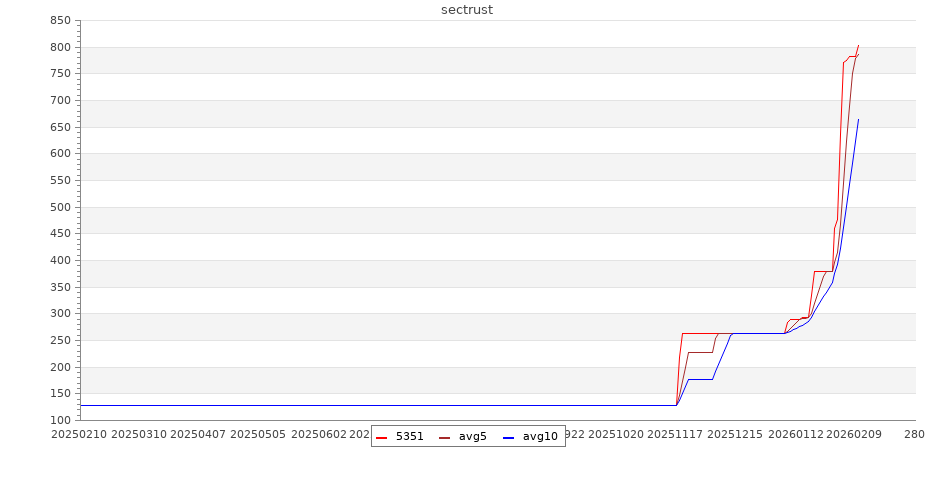Select the 20251215 x-axis date label
This screenshot has height=500, width=935.
(x=735, y=434)
